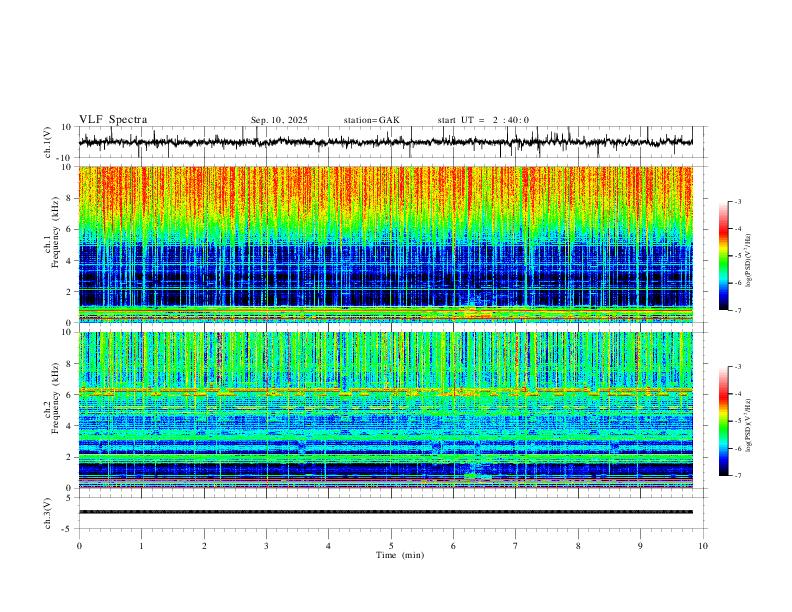Click the "4" kHz tick on ch.1 frequency axis
792x612 pixels.
pyautogui.click(x=69, y=261)
